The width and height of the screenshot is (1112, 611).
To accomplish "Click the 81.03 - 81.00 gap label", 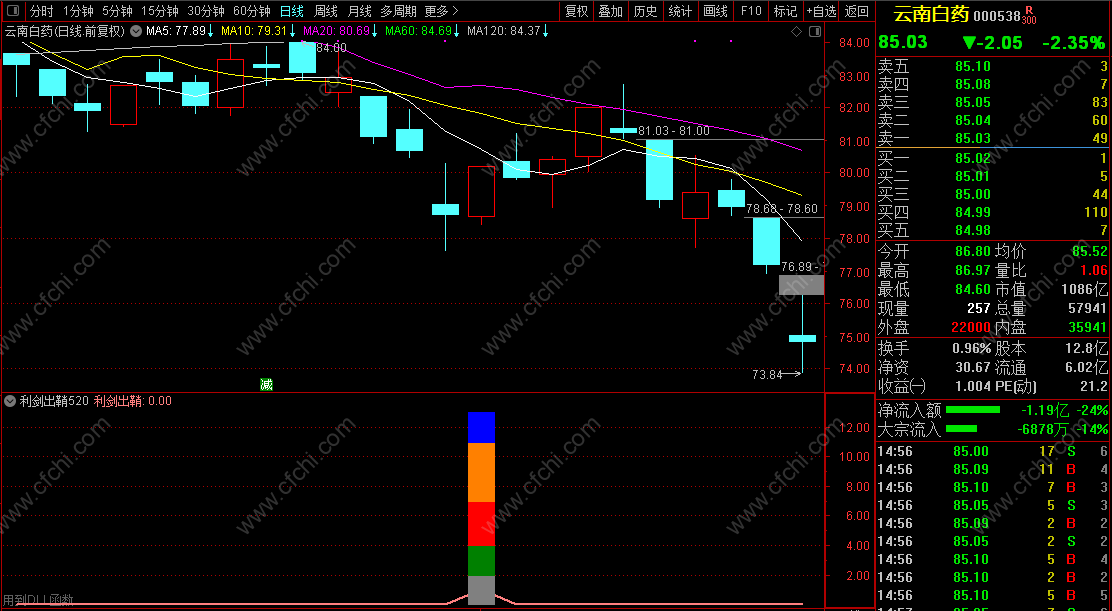I will (674, 130).
